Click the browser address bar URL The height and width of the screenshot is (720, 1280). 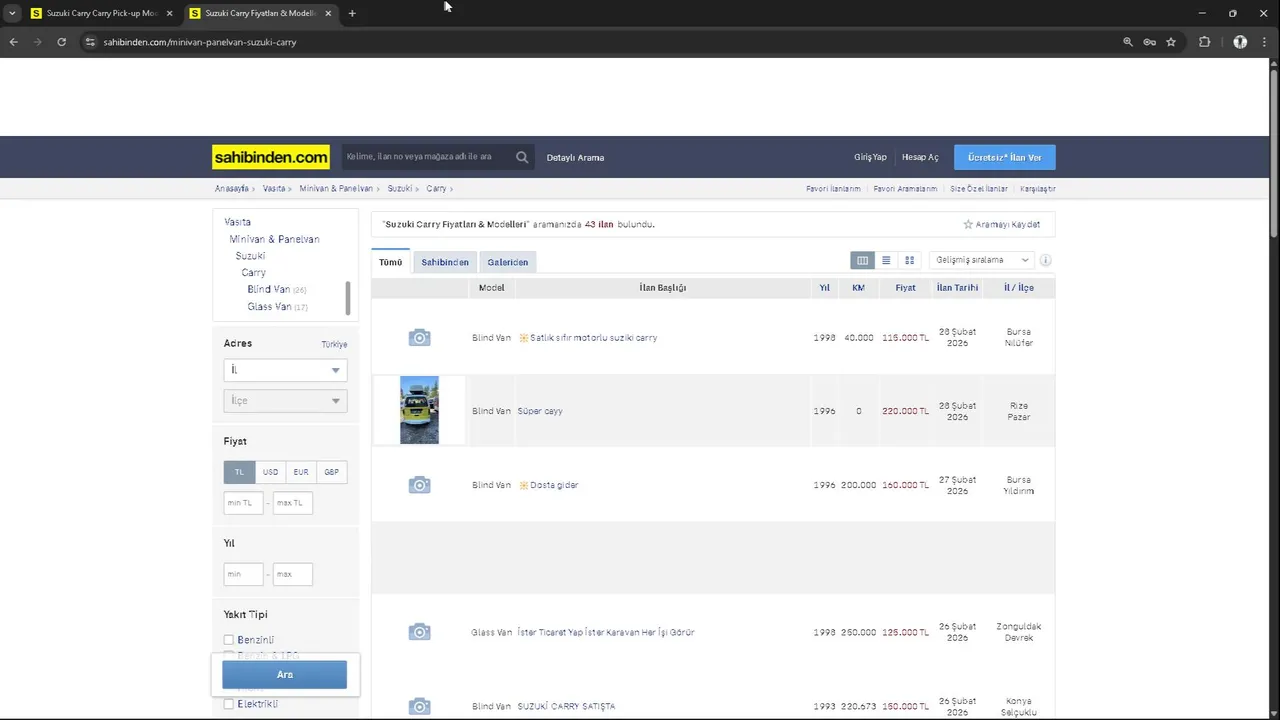[200, 42]
